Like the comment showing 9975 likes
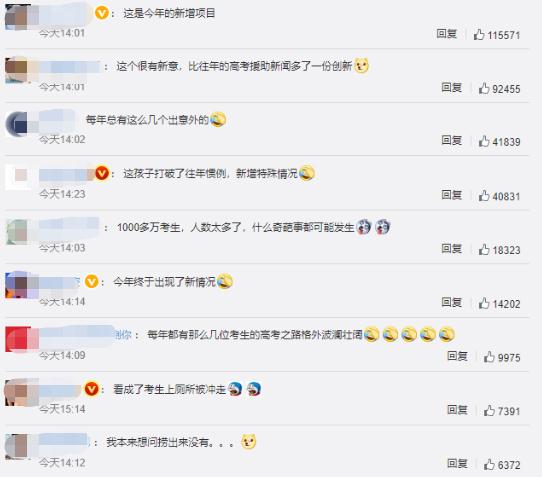The image size is (542, 477). click(x=489, y=357)
